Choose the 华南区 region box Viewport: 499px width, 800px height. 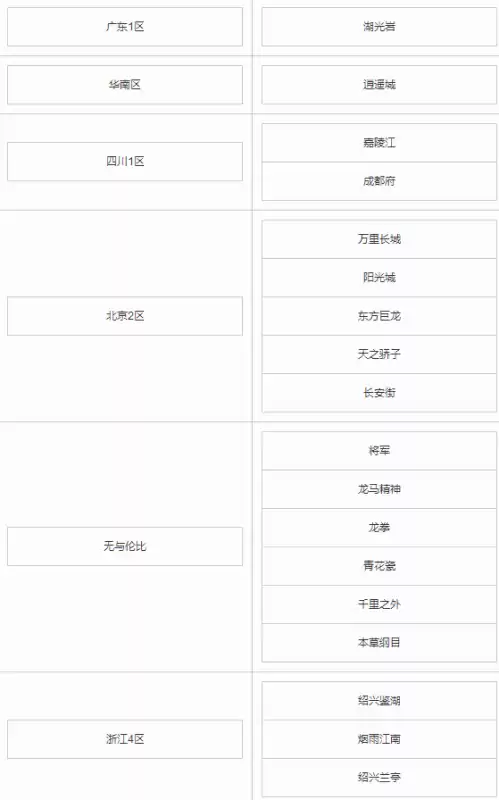(x=124, y=85)
